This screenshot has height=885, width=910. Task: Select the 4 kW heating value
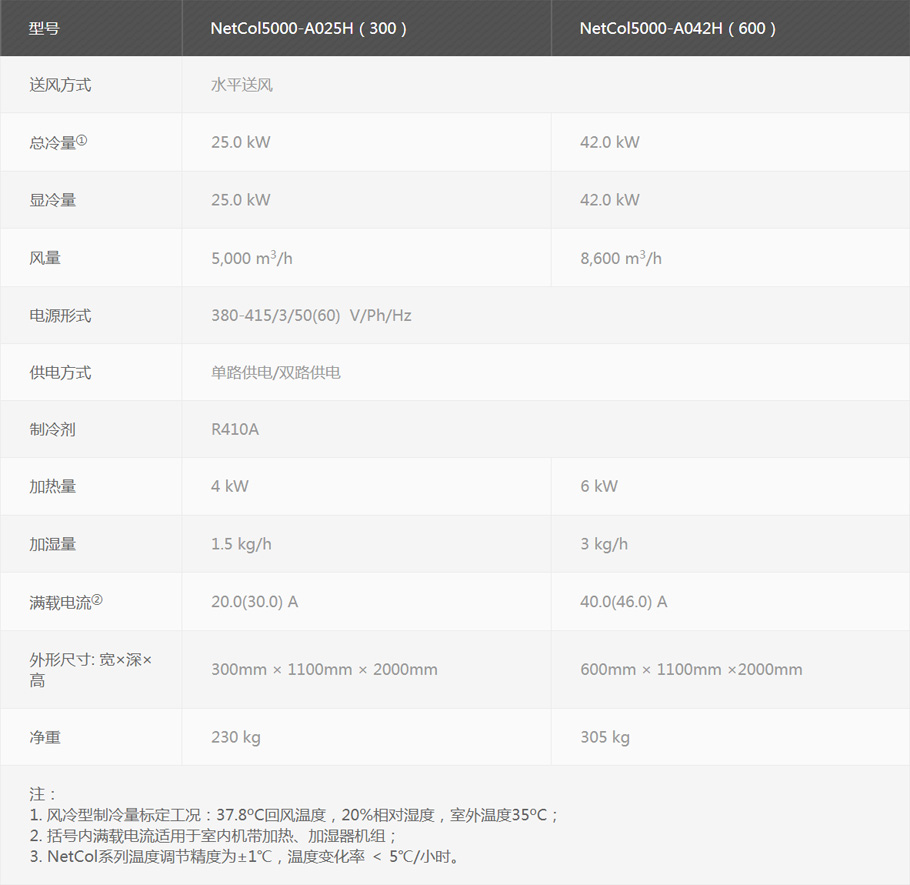click(230, 486)
